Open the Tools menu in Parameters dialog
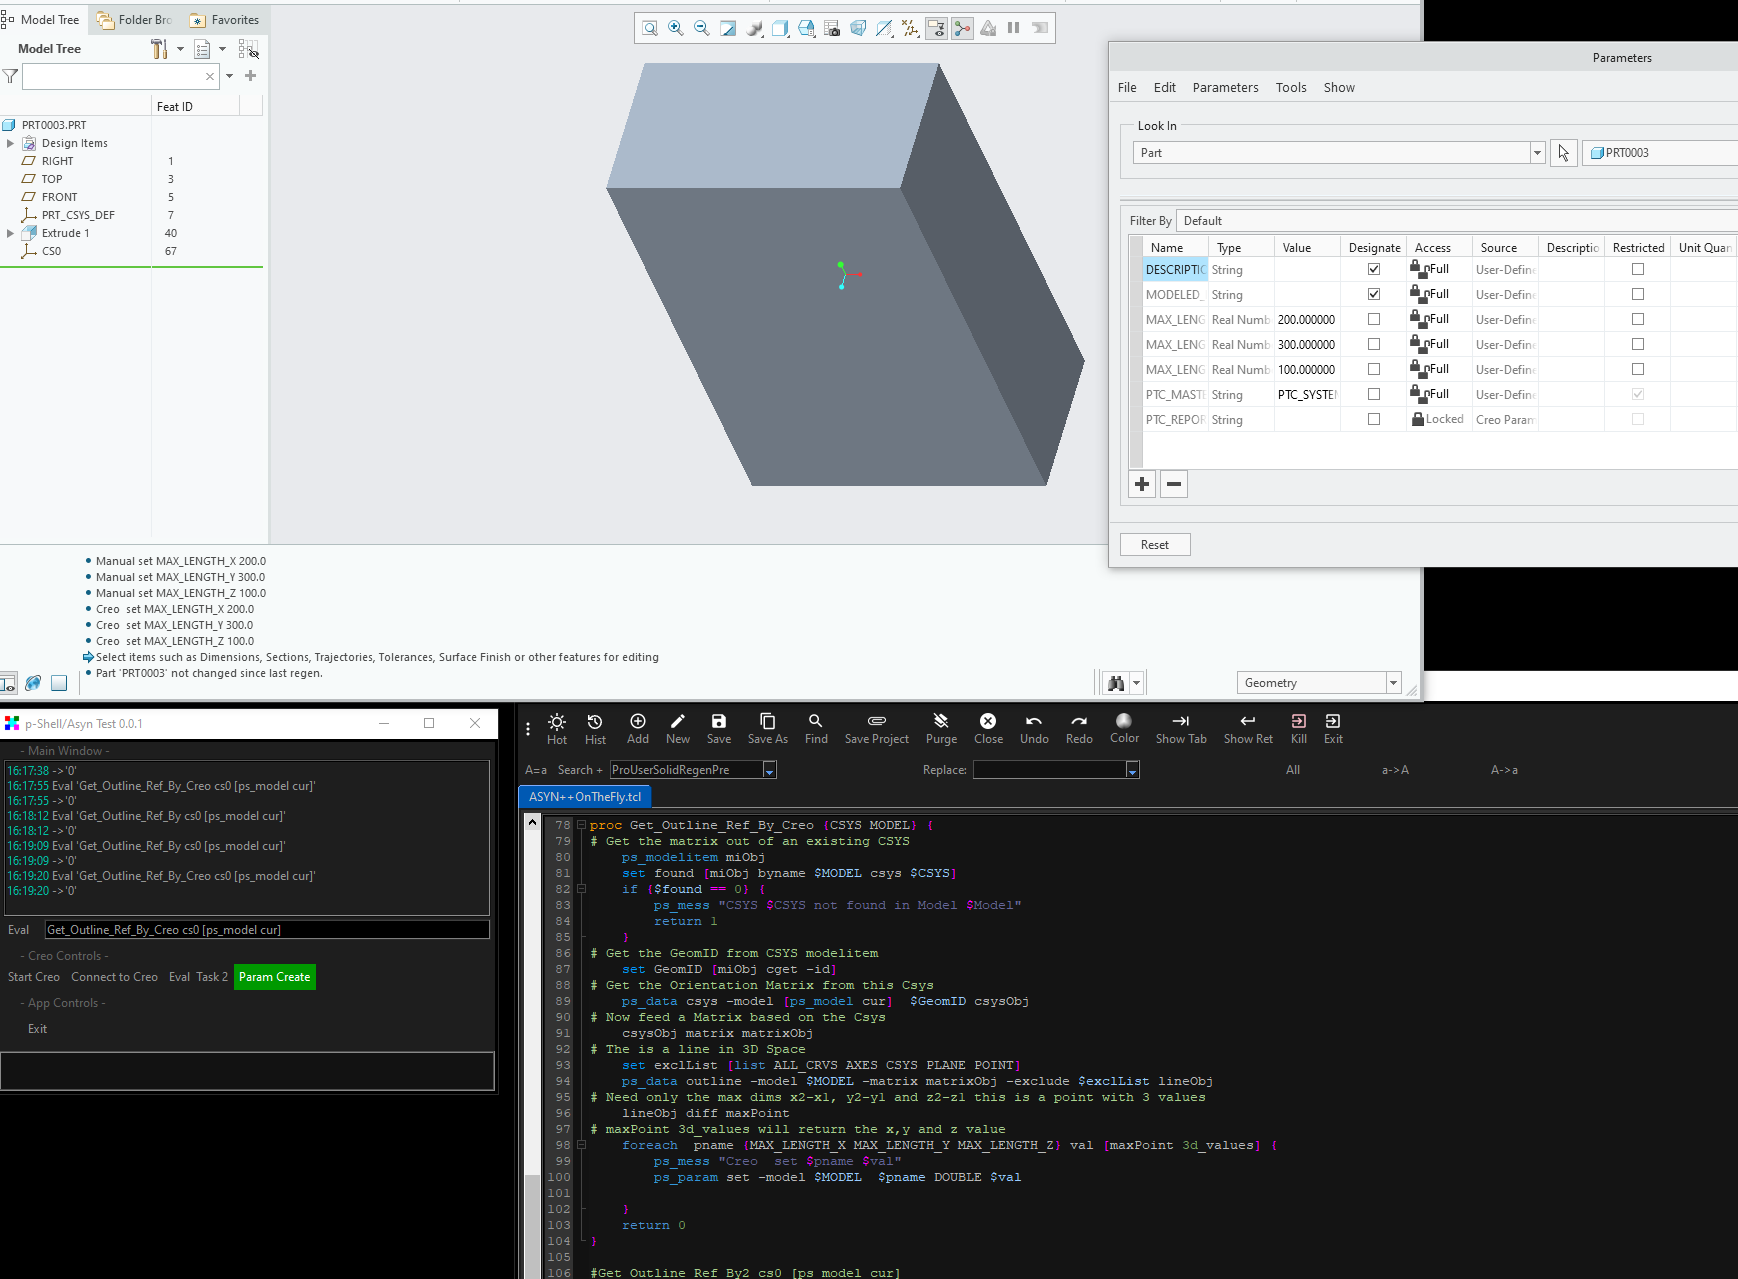1738x1279 pixels. pos(1291,87)
